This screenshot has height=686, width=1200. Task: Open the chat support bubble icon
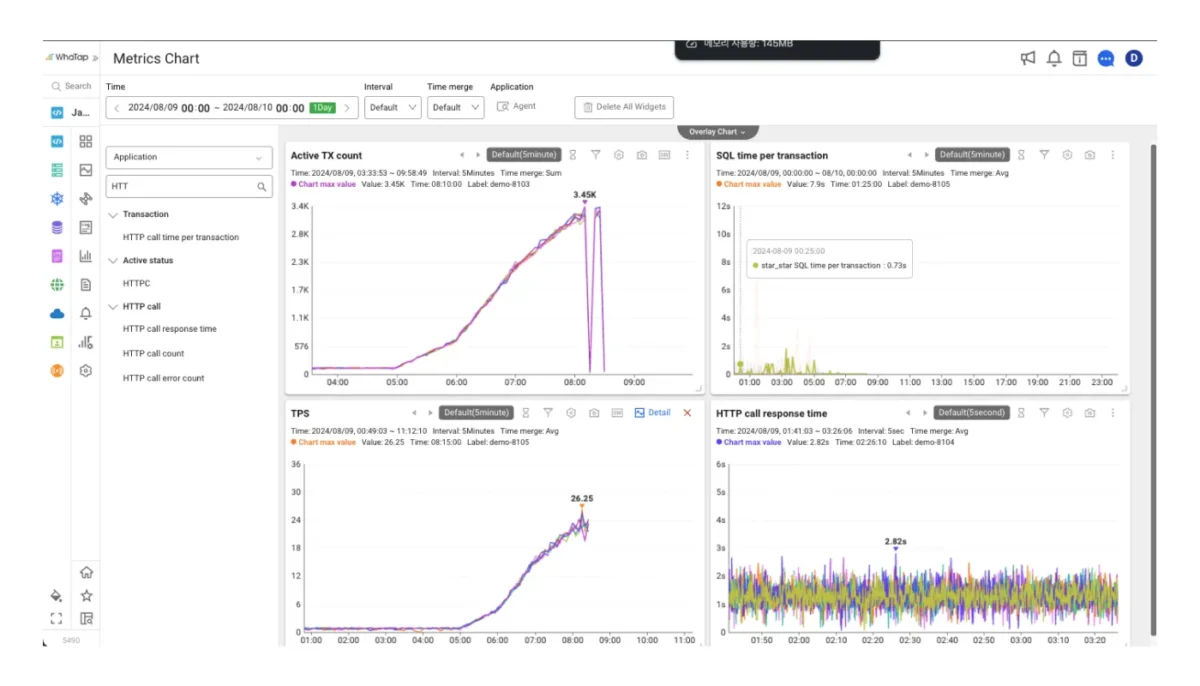pos(1106,59)
